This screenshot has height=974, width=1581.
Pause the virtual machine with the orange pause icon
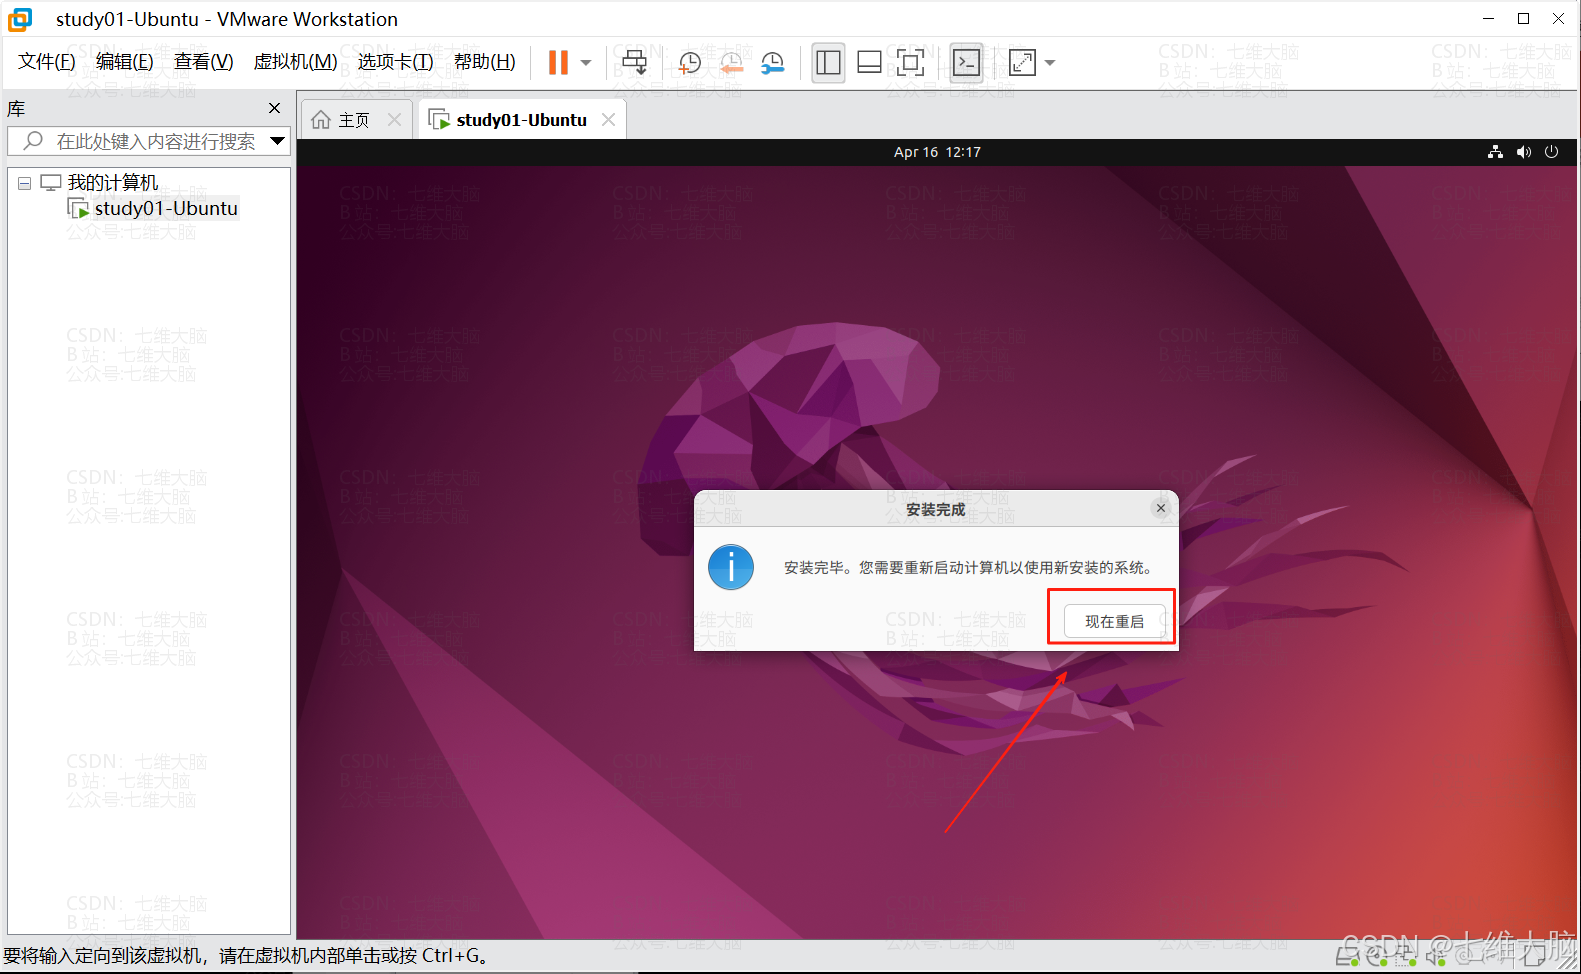point(558,62)
